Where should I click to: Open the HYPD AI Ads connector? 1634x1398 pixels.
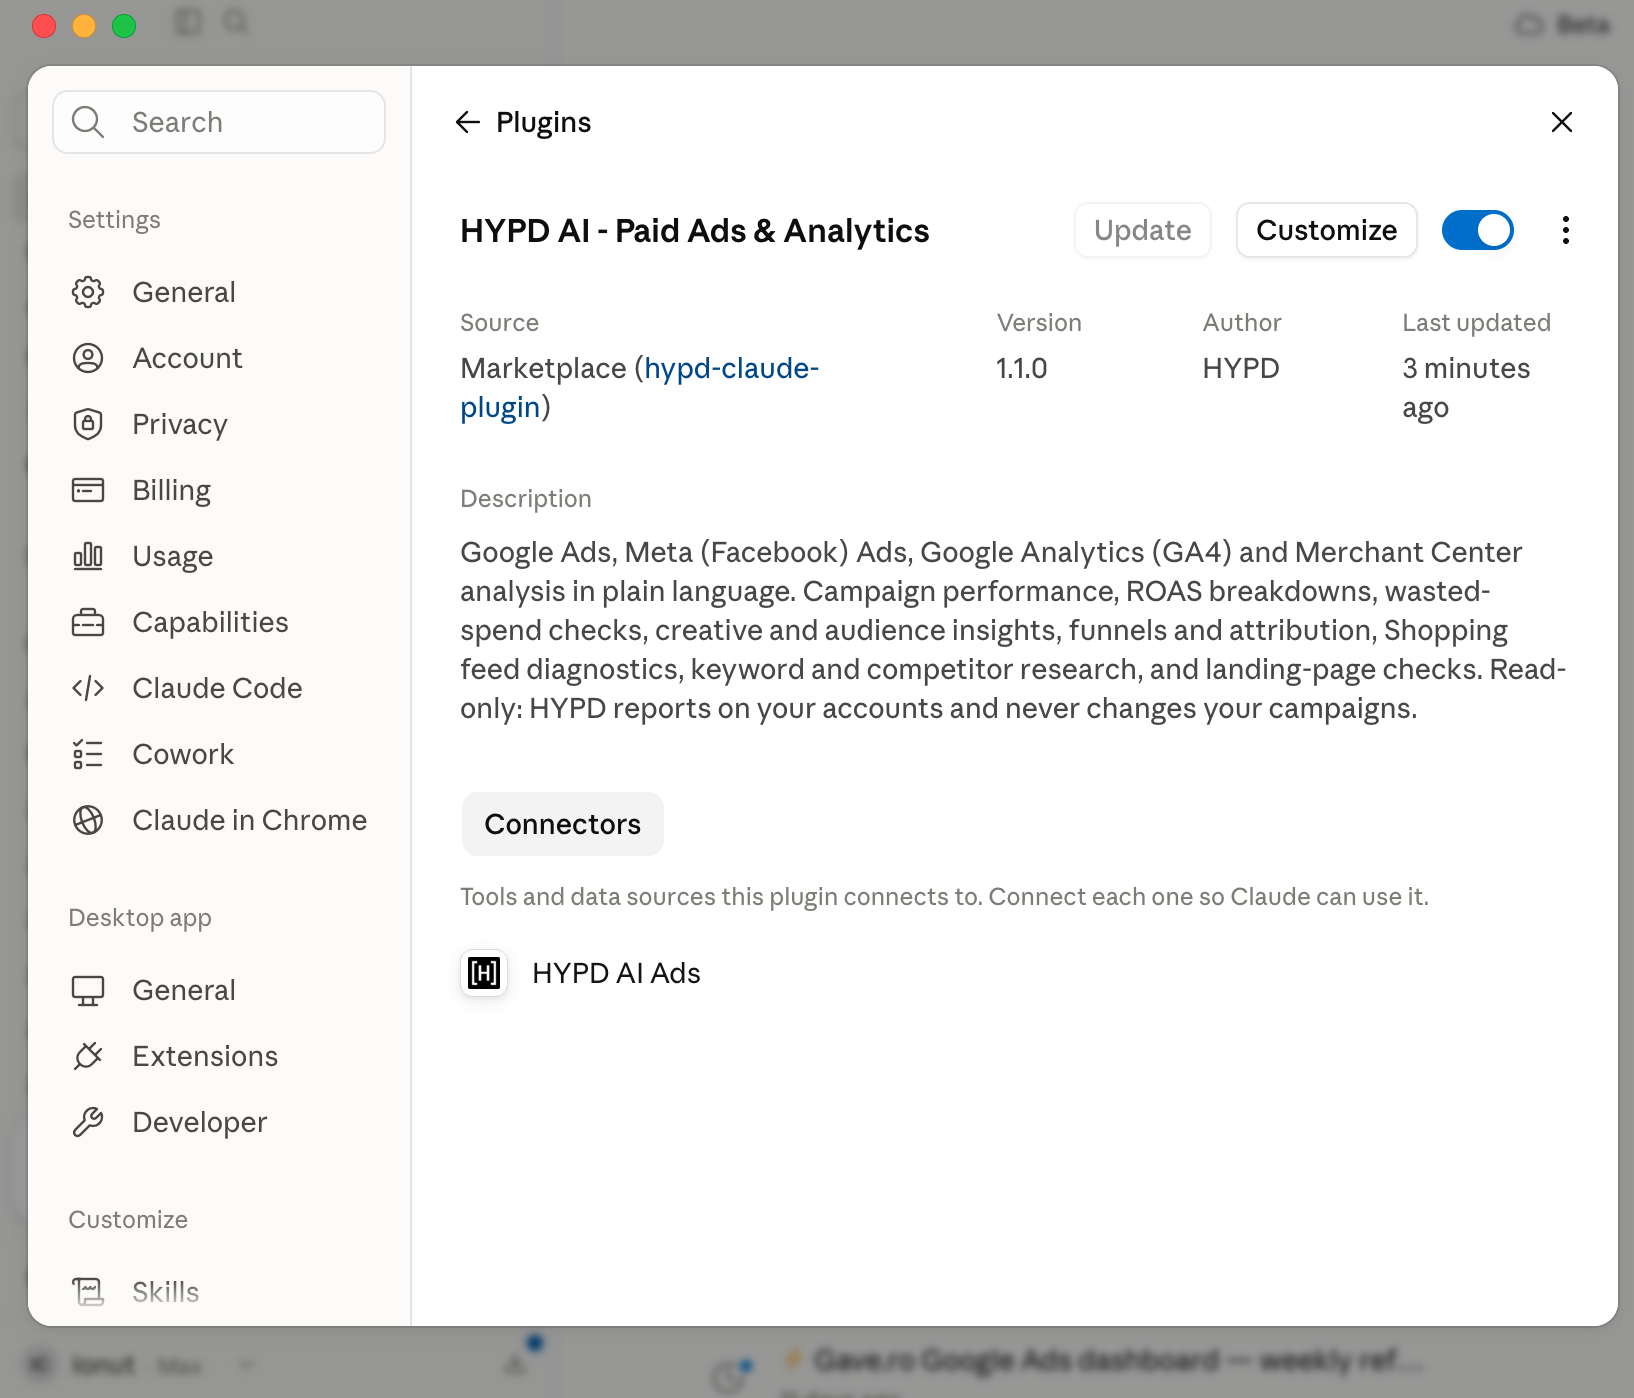[x=616, y=973]
